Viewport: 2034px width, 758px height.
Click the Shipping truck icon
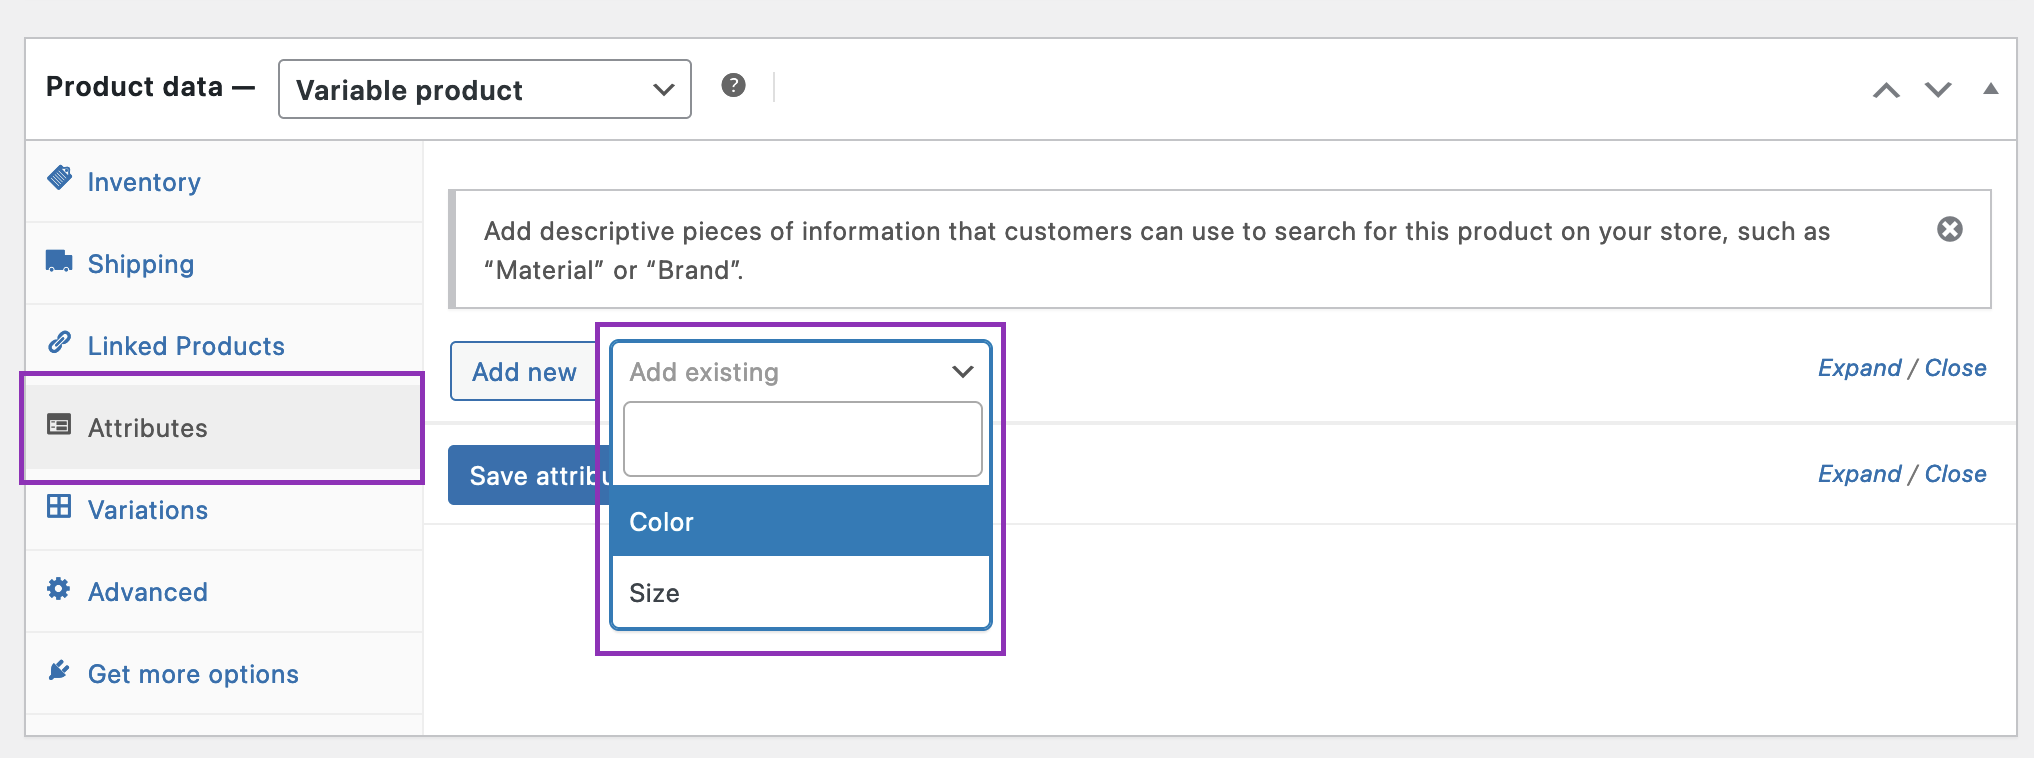pos(59,262)
